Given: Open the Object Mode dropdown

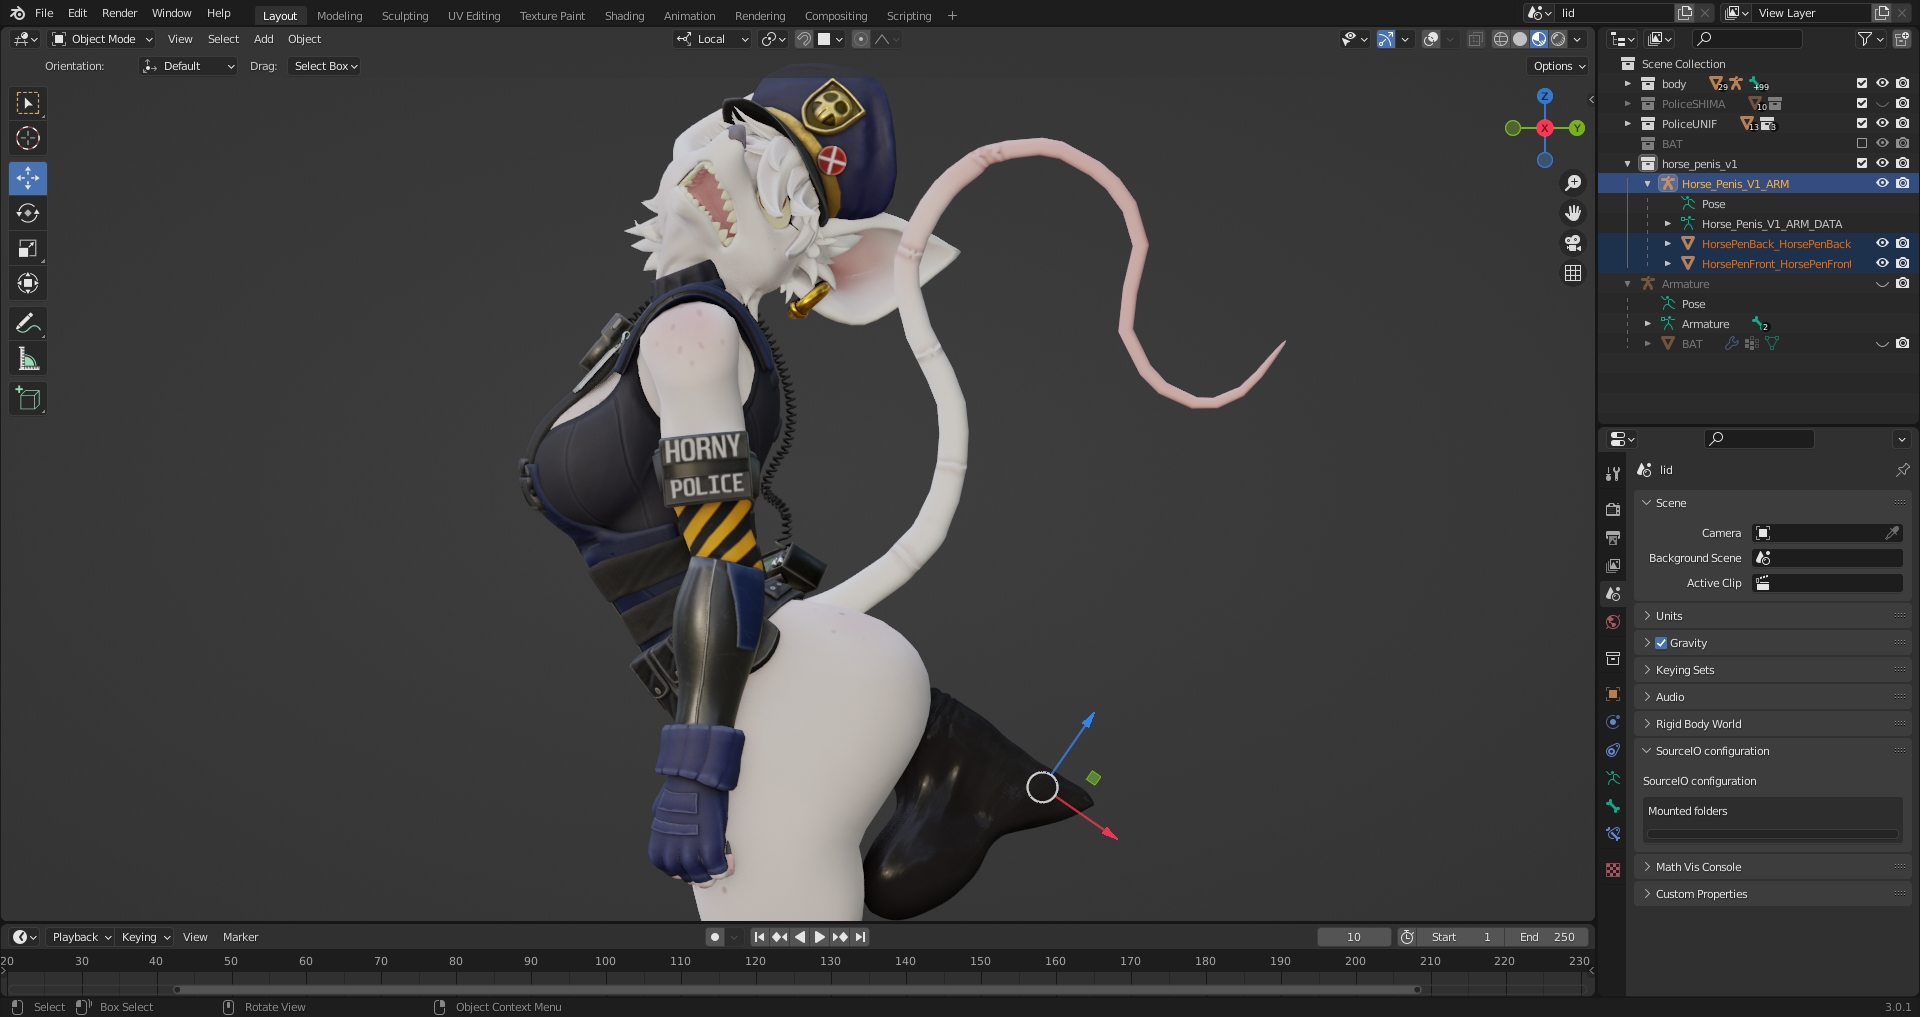Looking at the screenshot, I should [102, 39].
